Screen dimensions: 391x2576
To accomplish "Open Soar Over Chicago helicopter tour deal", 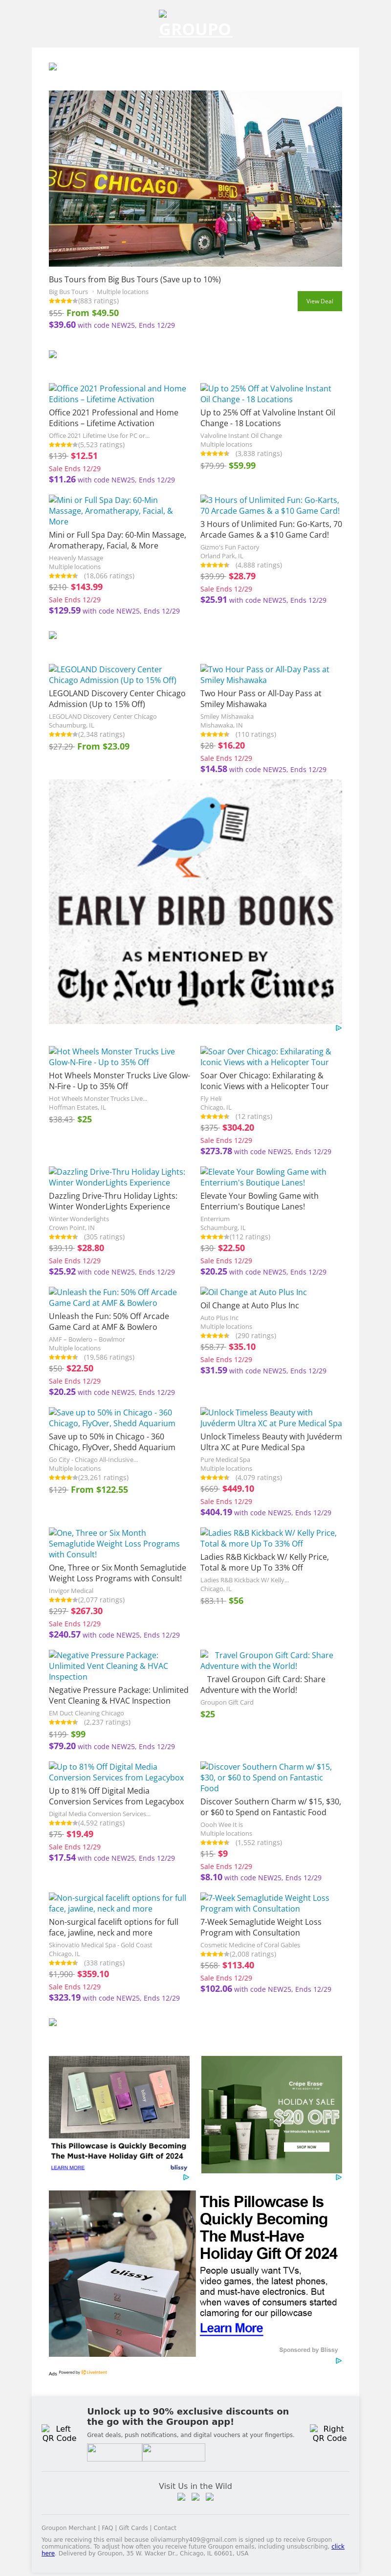I will point(266,1057).
